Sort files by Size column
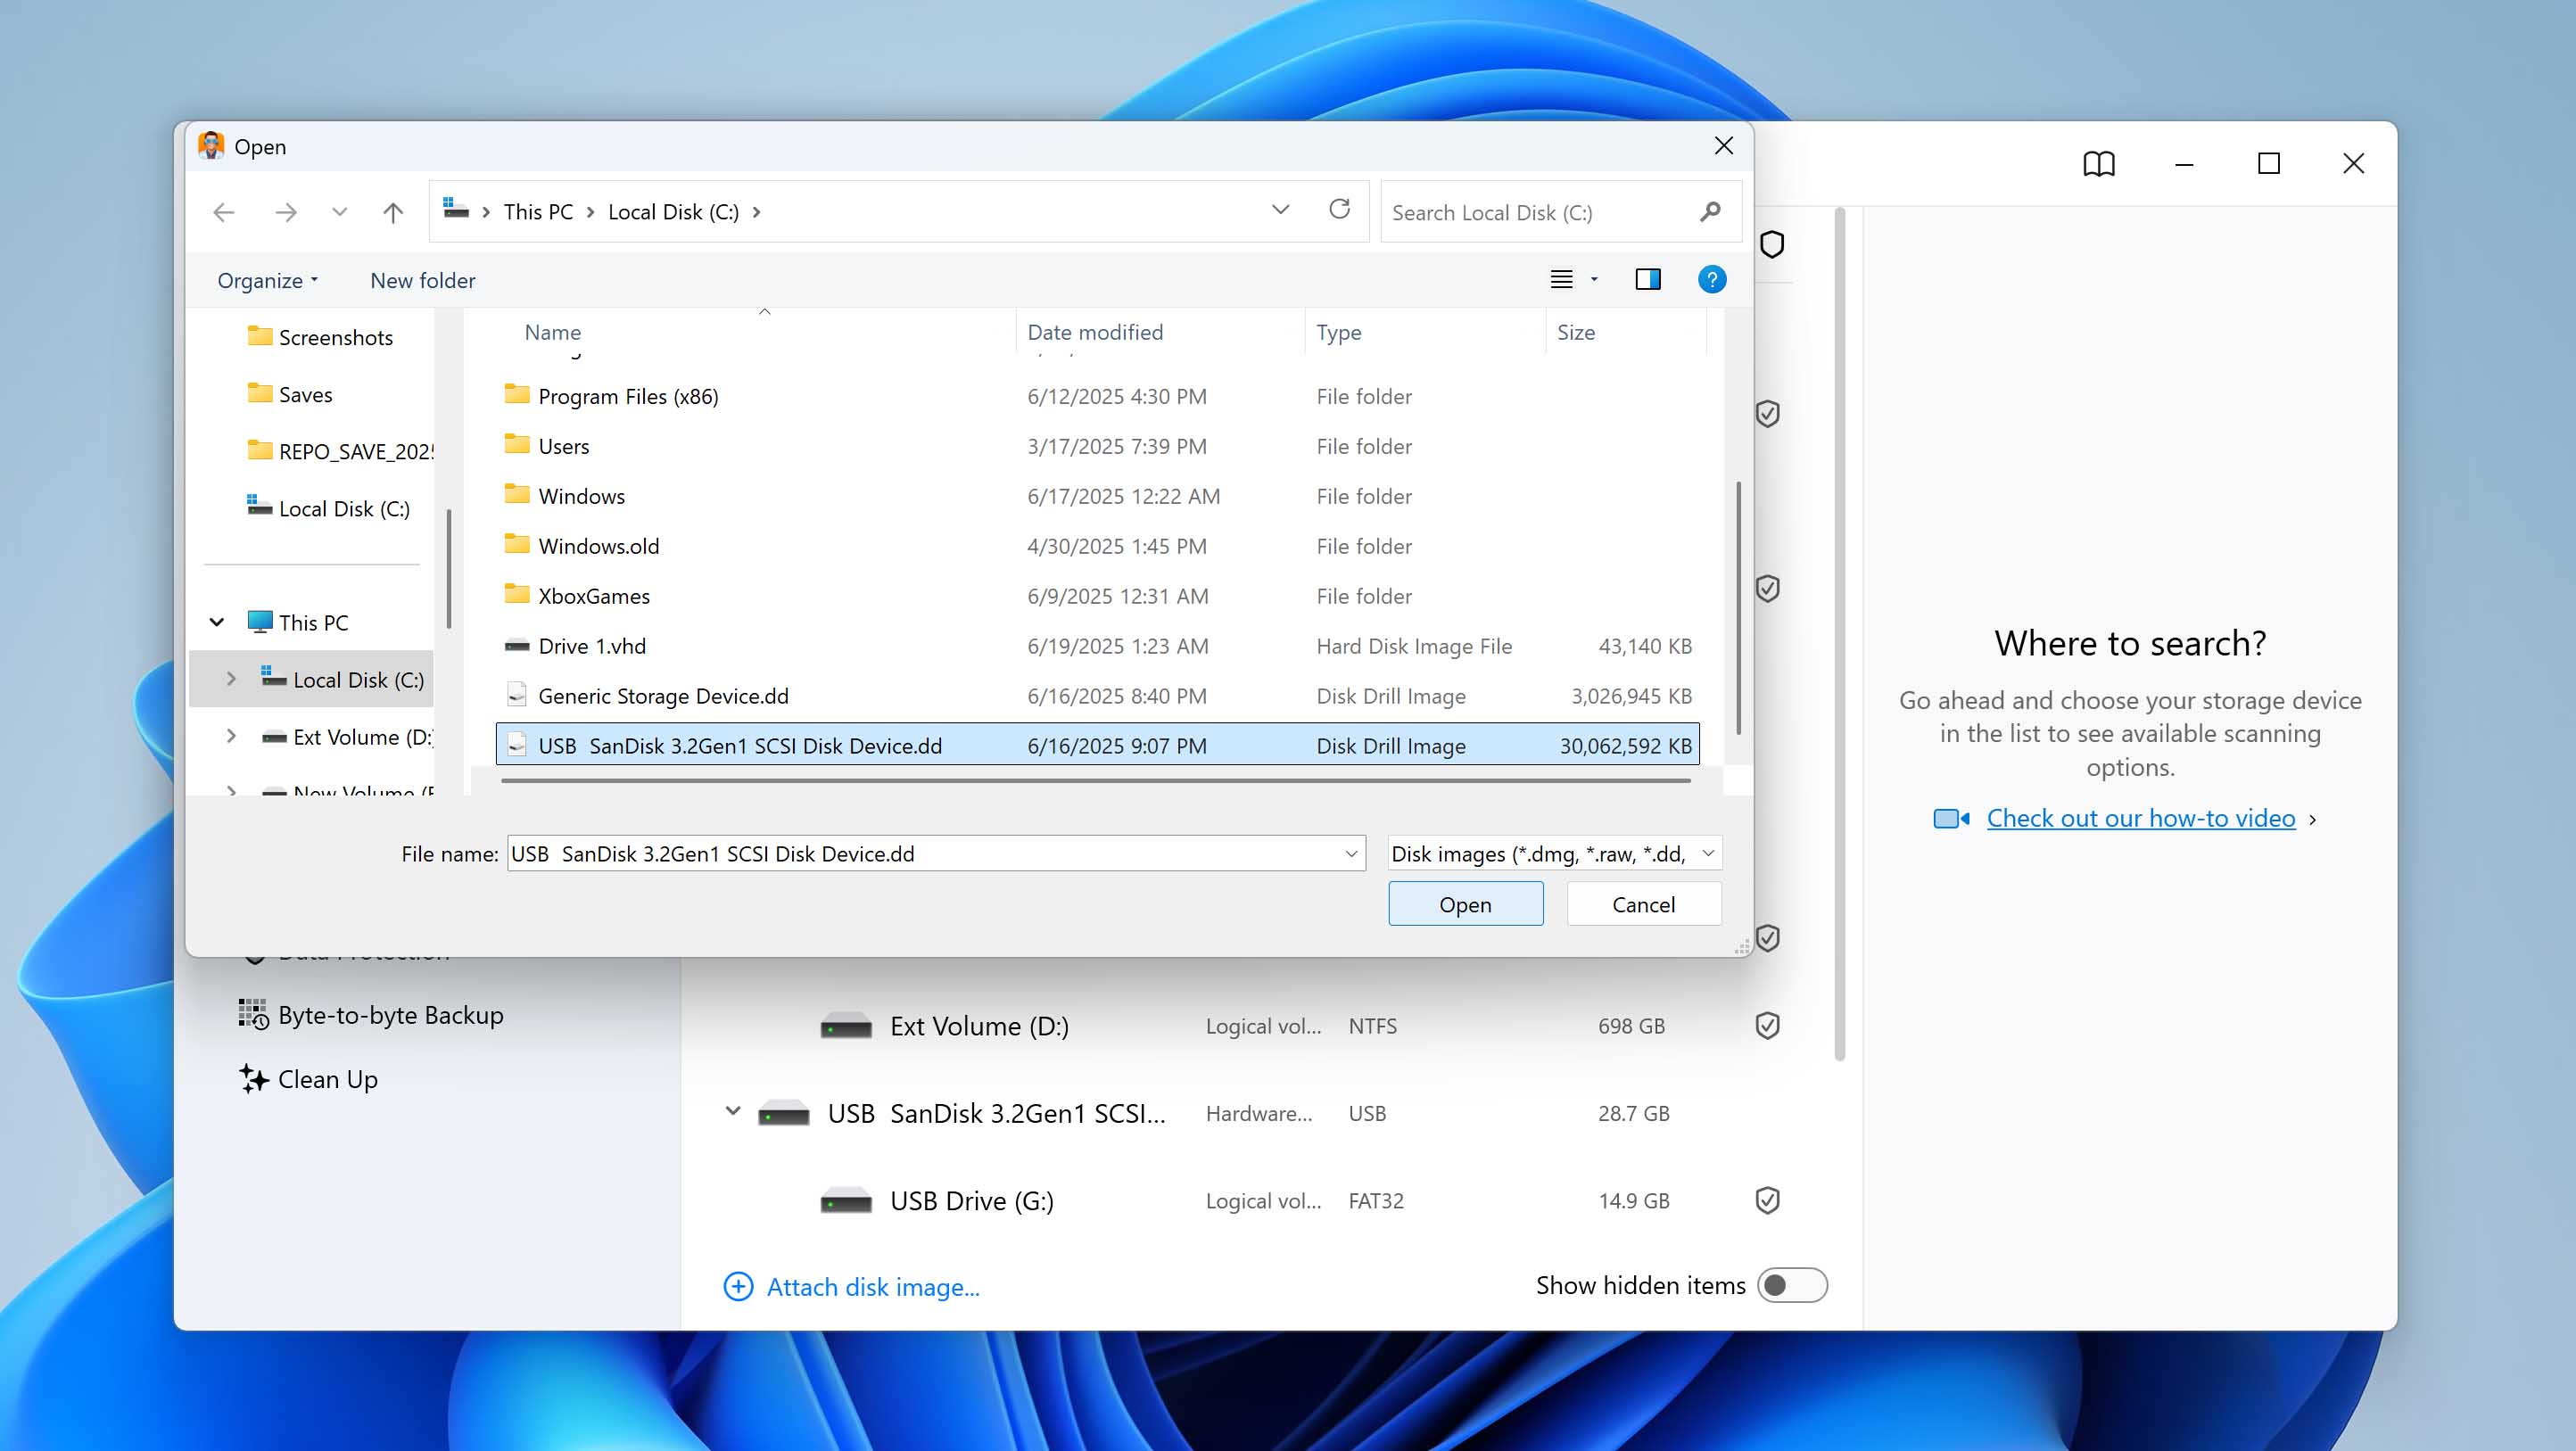 [x=1575, y=332]
